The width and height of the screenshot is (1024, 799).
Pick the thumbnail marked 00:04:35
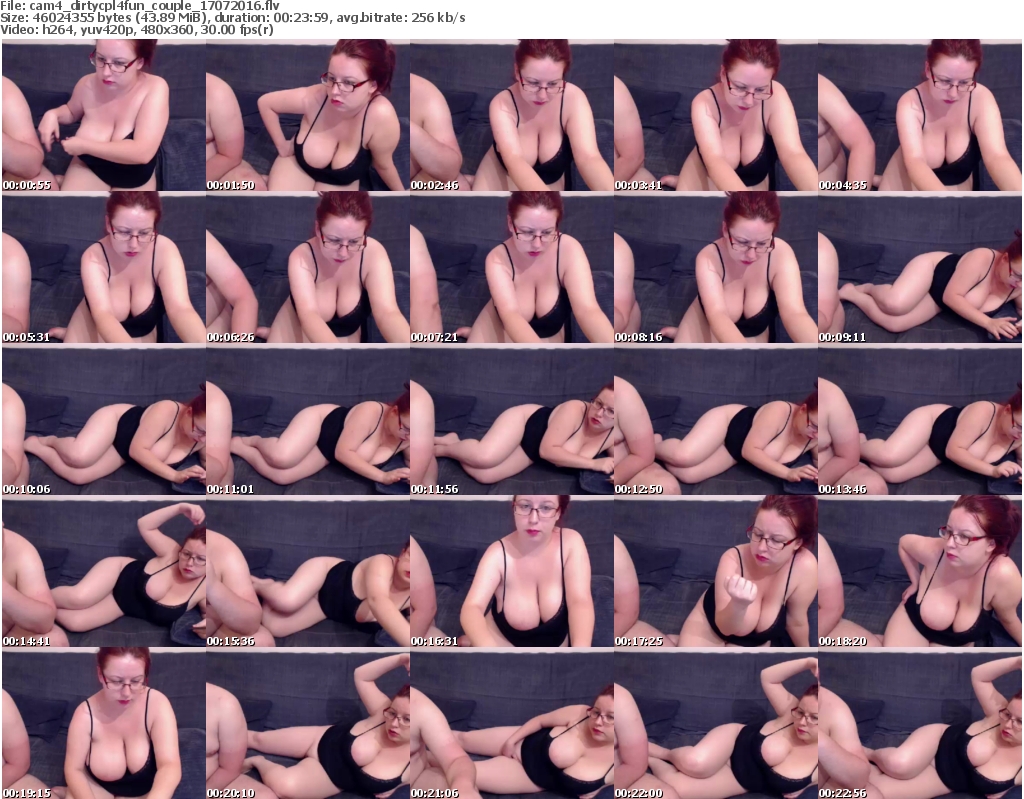click(x=920, y=115)
